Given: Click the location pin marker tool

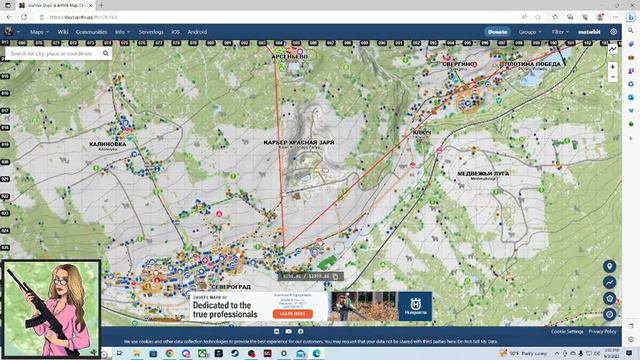Looking at the screenshot, I should tap(609, 266).
